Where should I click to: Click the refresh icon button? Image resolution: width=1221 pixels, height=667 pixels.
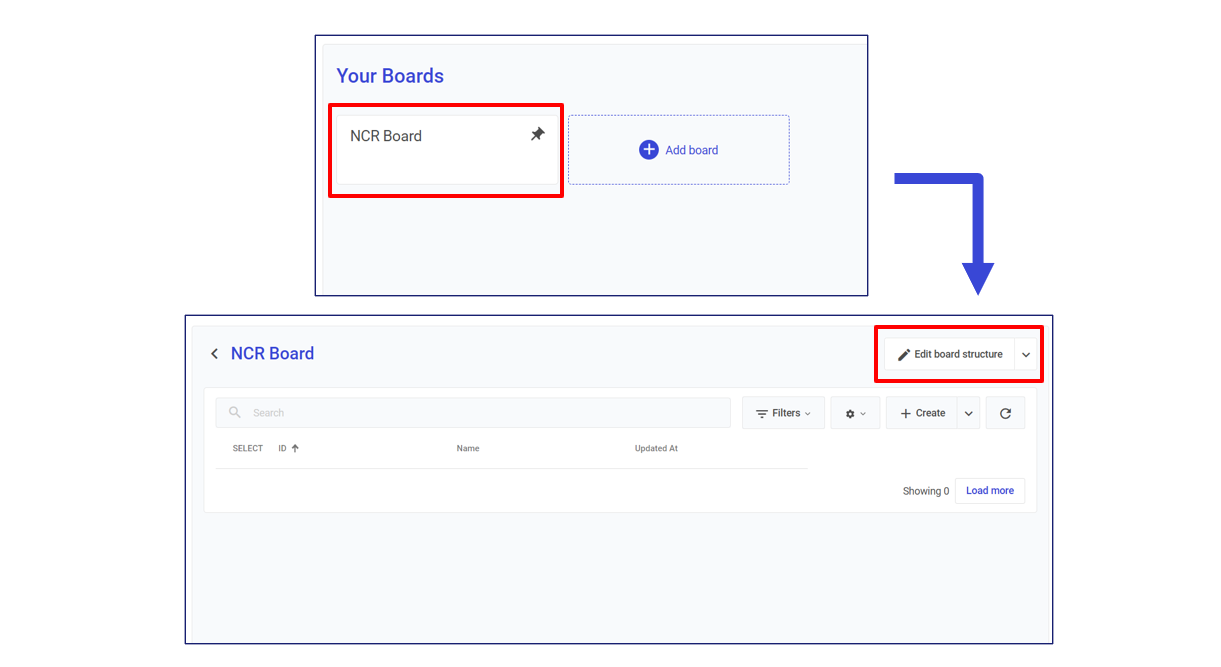pyautogui.click(x=1005, y=413)
